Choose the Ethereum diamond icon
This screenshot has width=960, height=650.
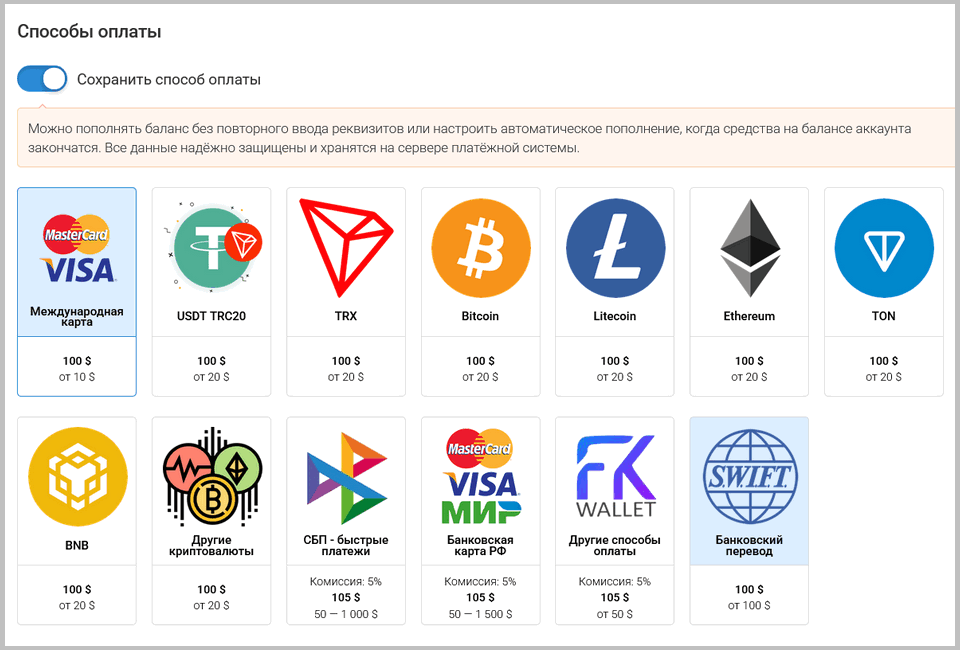(749, 248)
